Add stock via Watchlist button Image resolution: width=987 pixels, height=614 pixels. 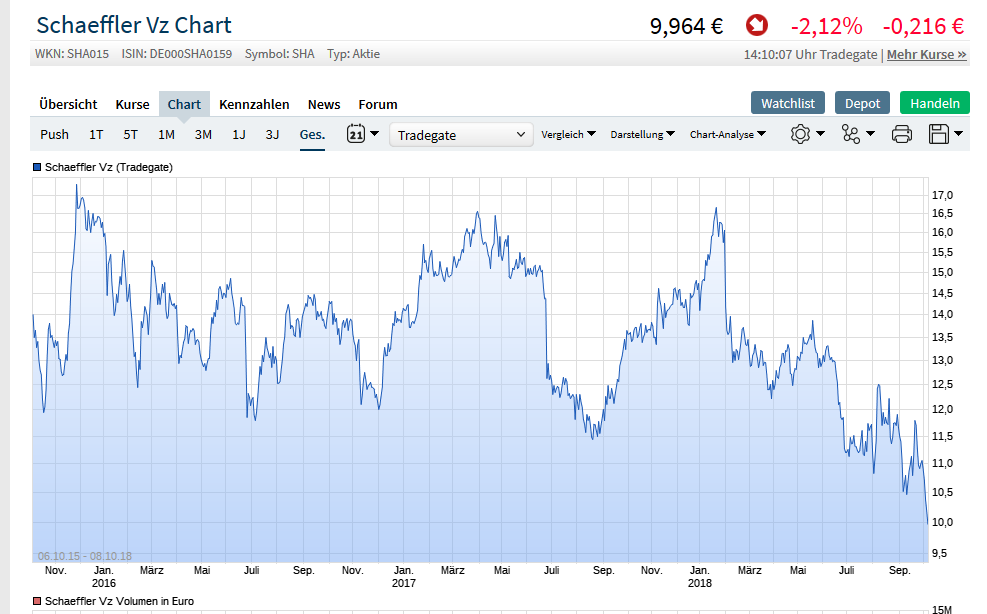pos(787,103)
